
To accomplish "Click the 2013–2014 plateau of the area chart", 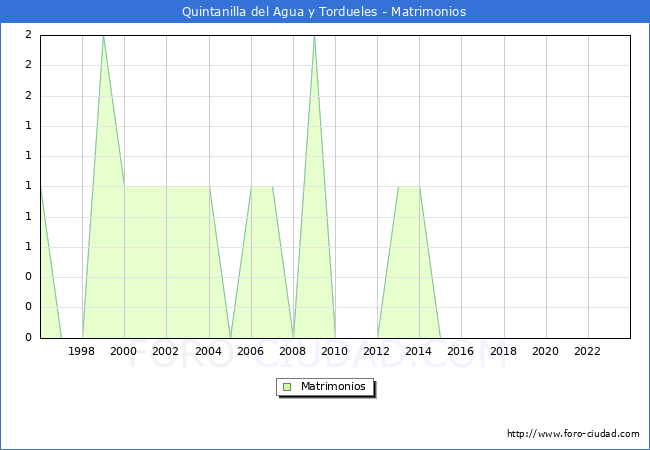I will [409, 187].
